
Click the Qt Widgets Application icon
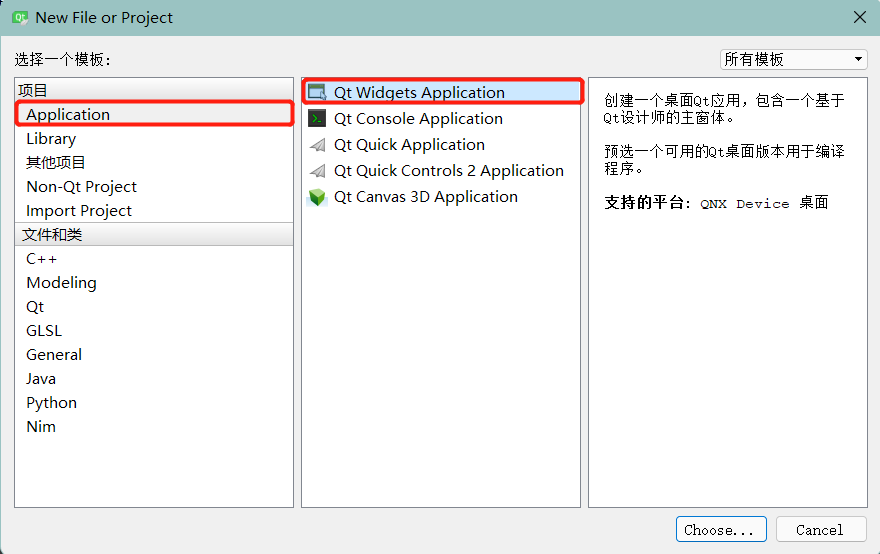point(317,92)
